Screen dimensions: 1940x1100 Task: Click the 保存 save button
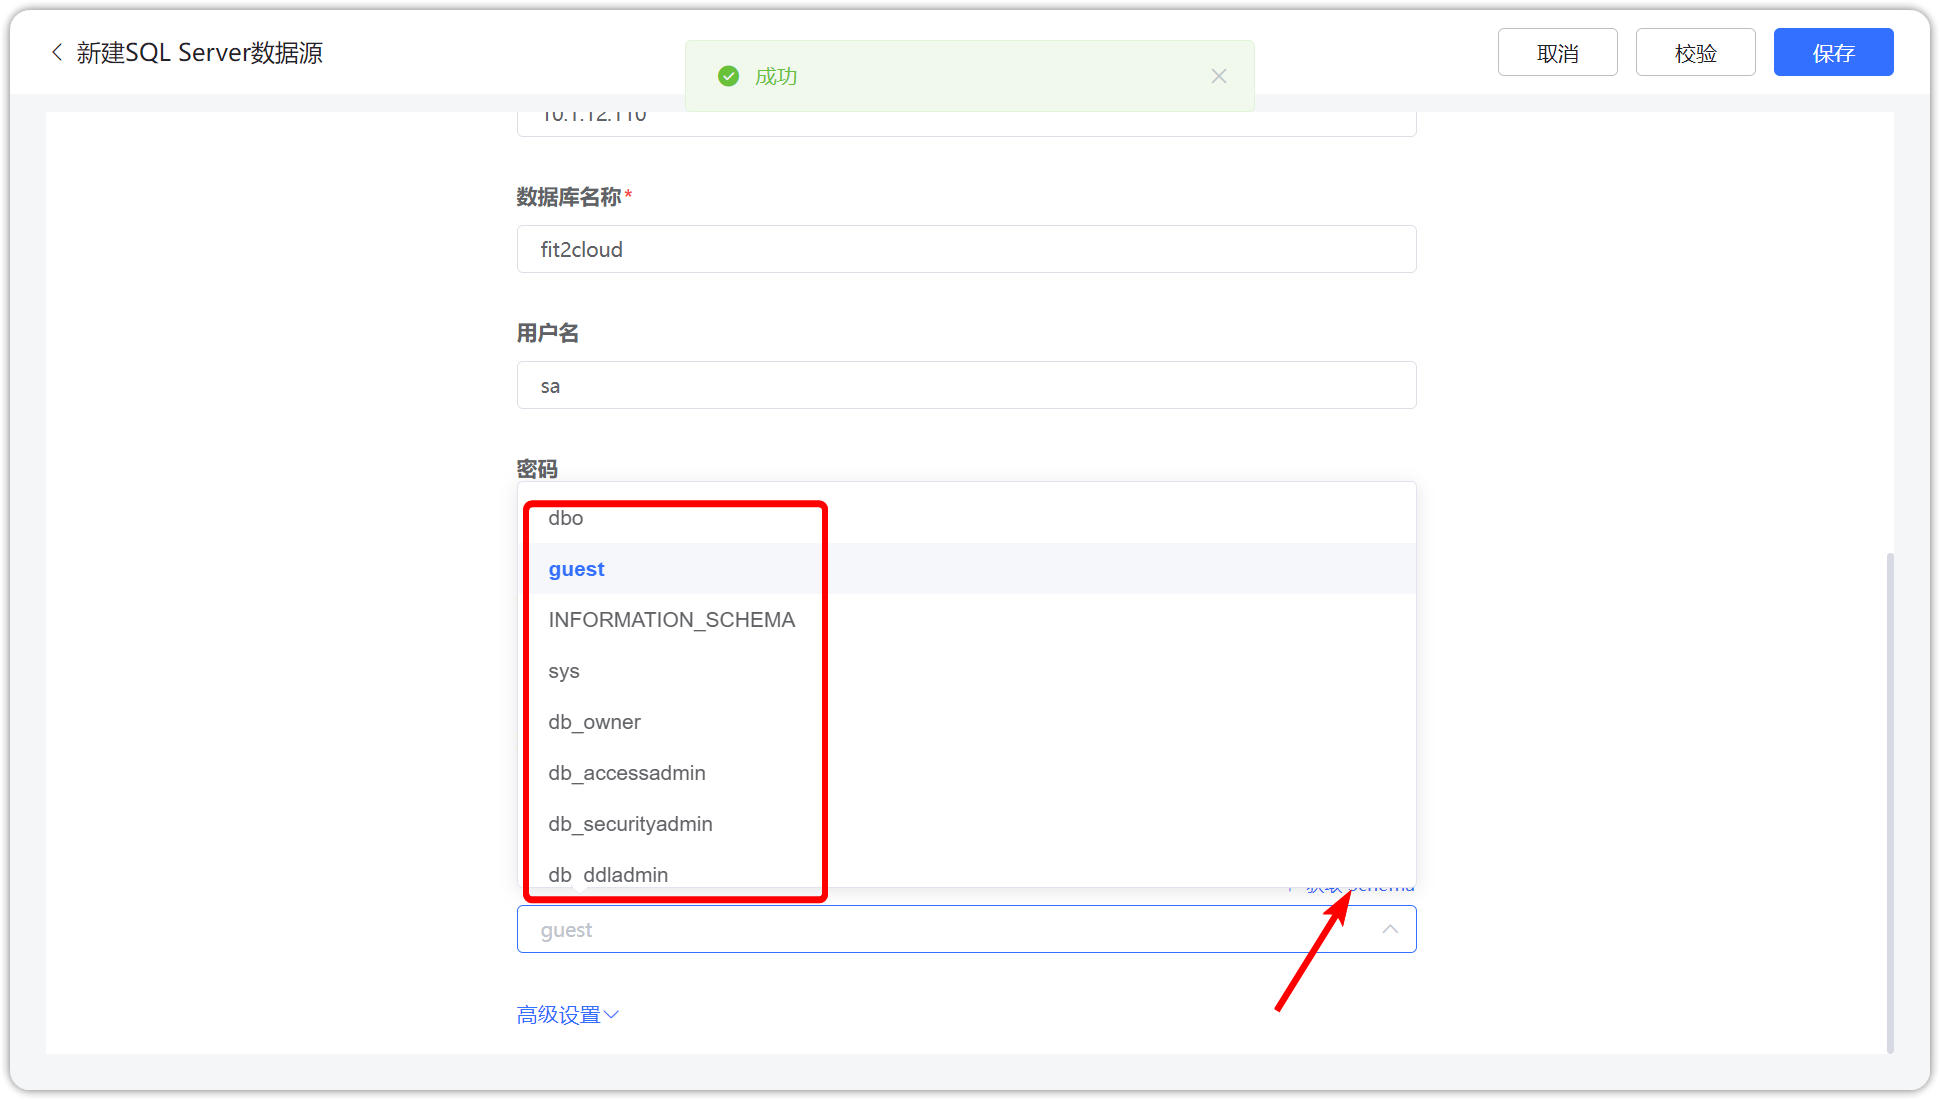1833,51
